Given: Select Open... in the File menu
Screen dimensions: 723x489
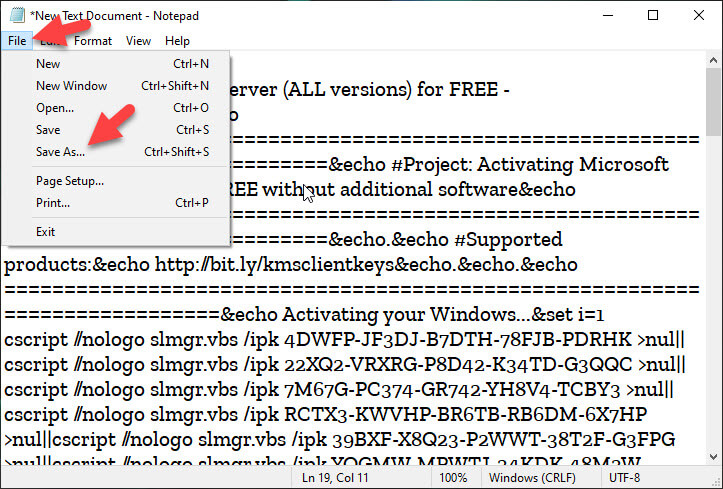Looking at the screenshot, I should 55,108.
